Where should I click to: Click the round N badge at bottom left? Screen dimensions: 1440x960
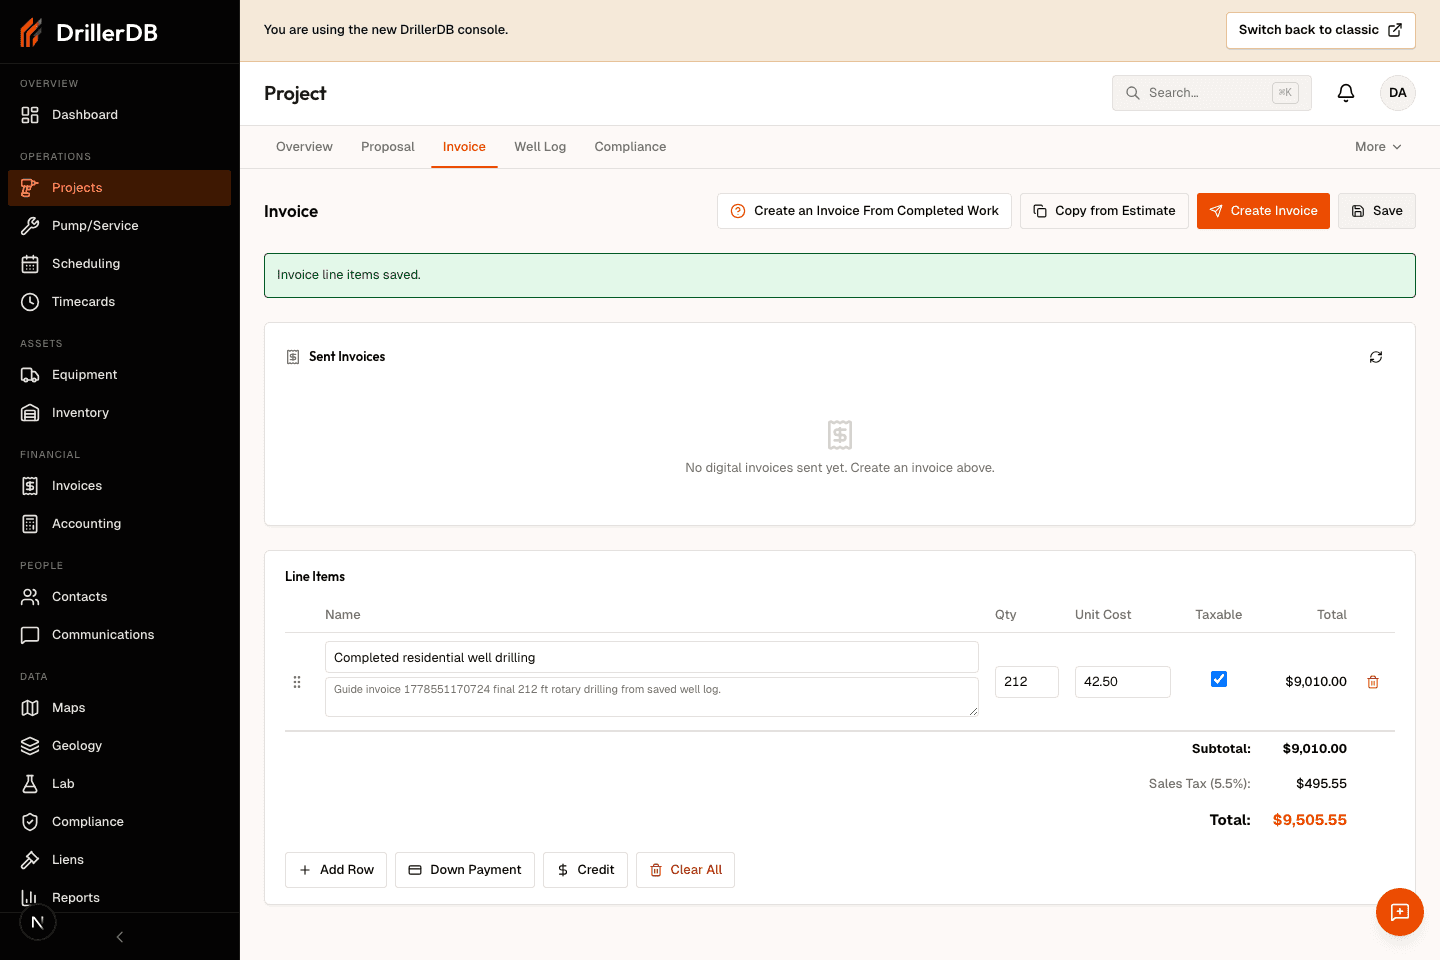point(38,922)
